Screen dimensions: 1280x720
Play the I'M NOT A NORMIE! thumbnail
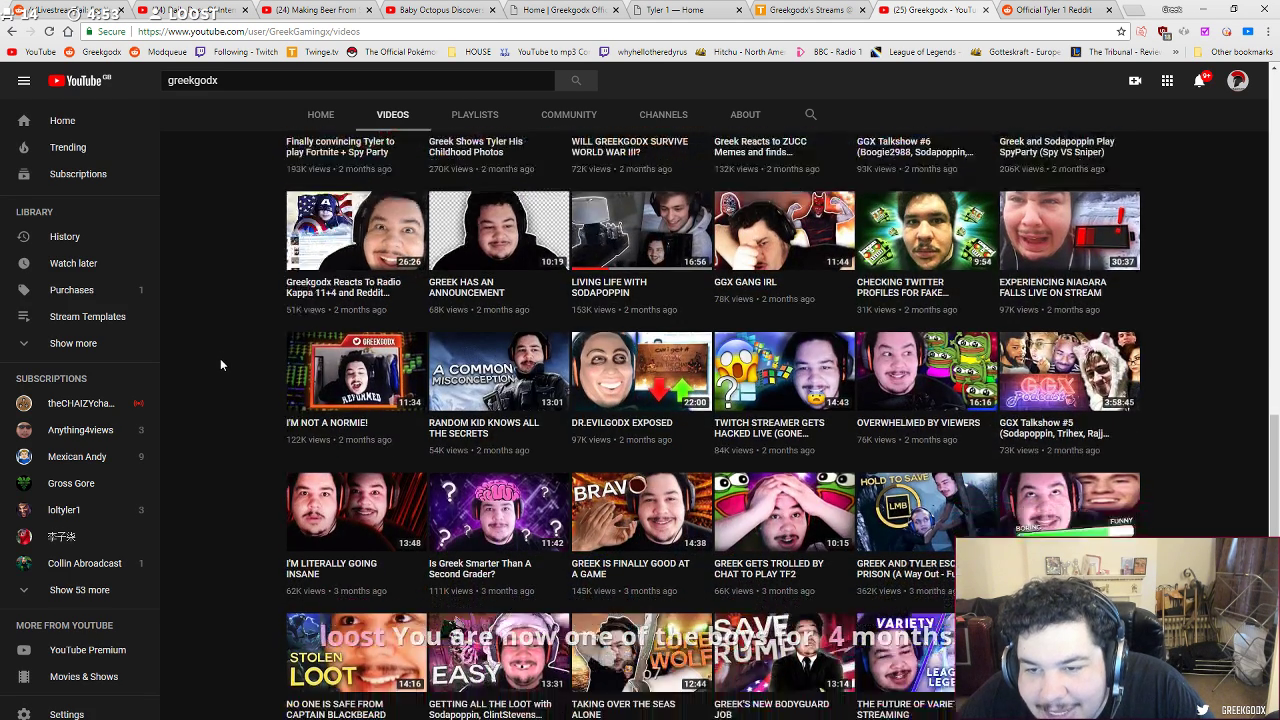point(356,371)
